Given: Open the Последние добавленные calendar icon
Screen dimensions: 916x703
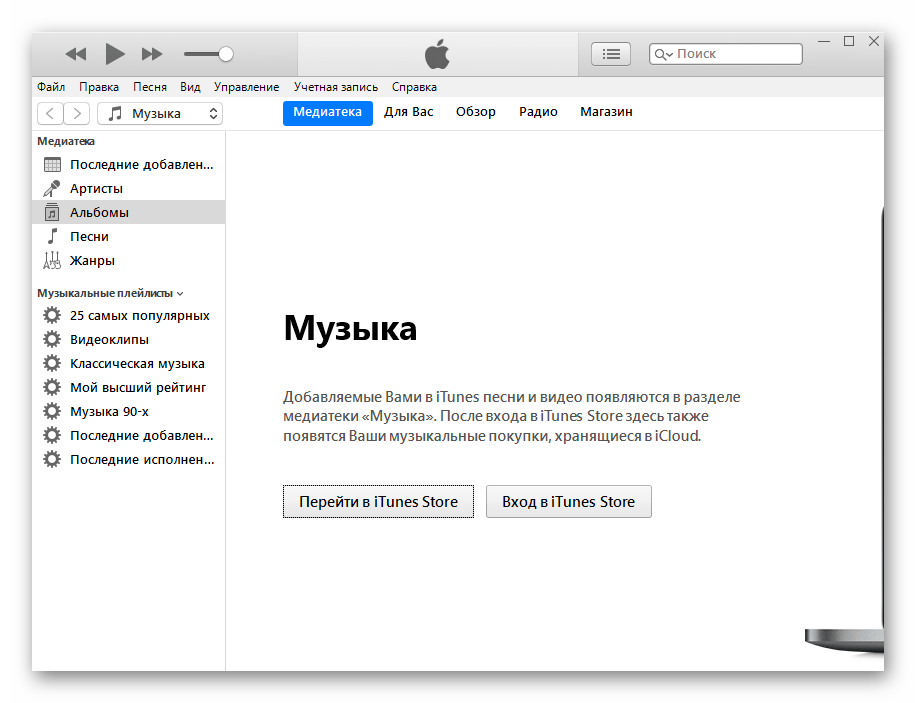Looking at the screenshot, I should pos(52,164).
